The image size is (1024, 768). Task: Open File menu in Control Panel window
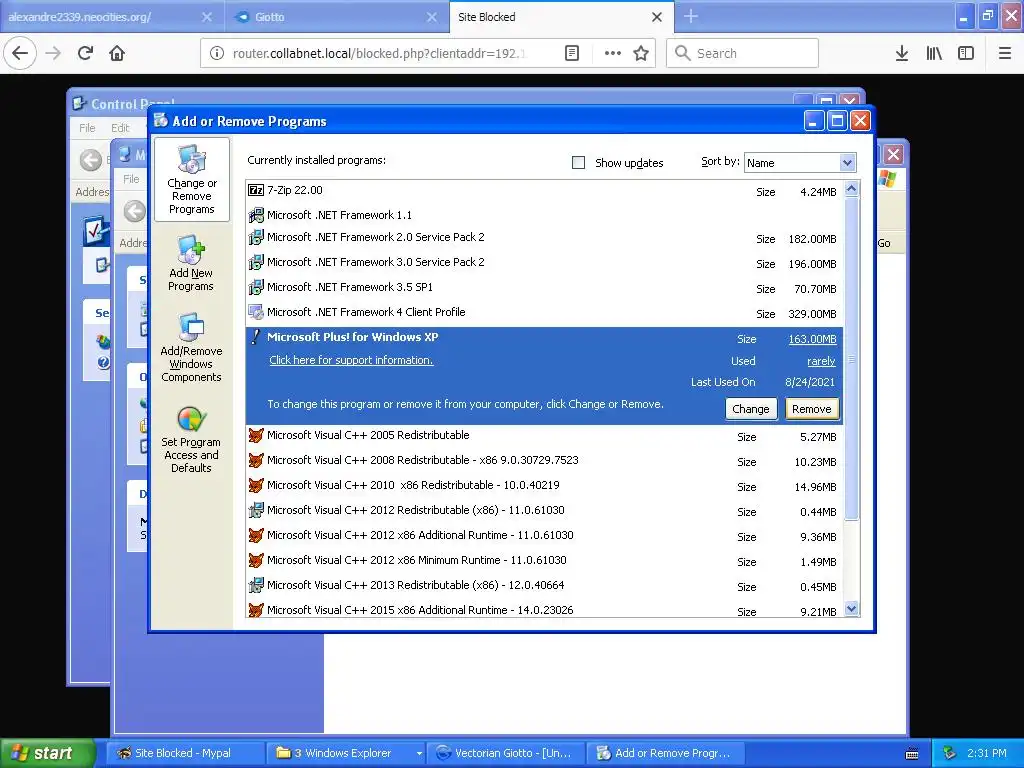pyautogui.click(x=87, y=128)
